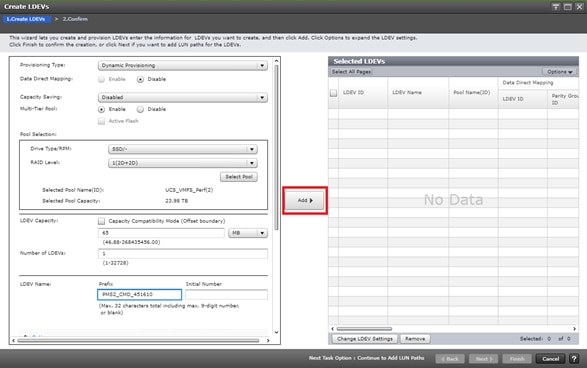
Task: Click the Pool Name(ID) column header
Action: (x=472, y=92)
